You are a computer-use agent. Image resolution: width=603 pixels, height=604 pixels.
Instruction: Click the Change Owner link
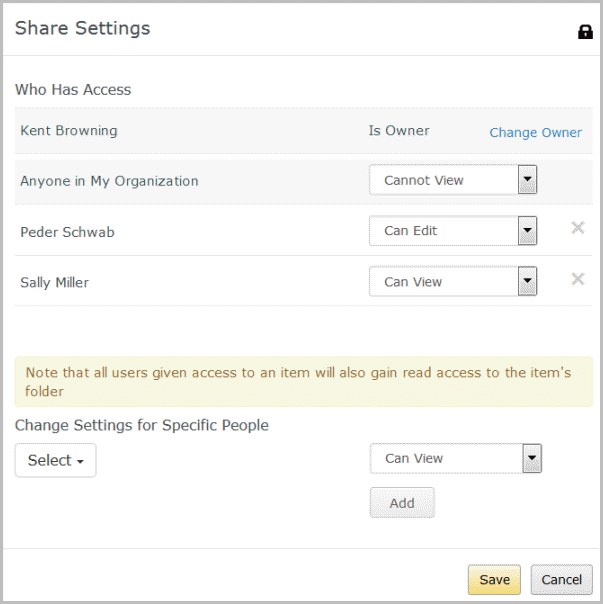pos(535,133)
